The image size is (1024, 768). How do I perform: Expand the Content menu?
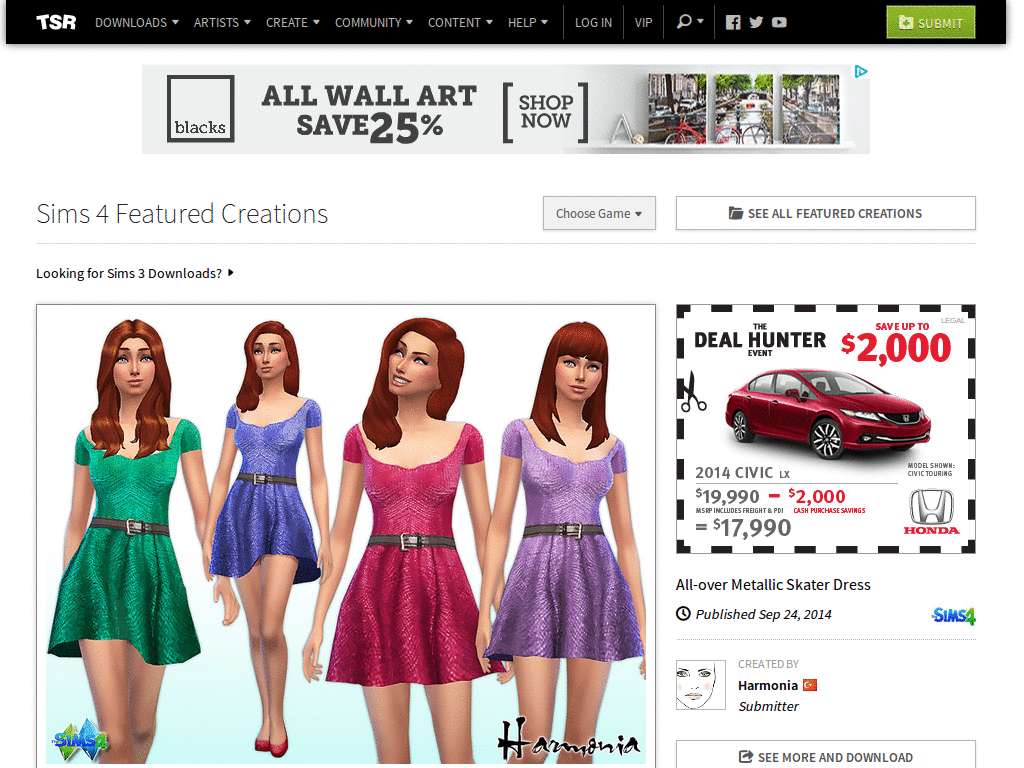pos(460,22)
